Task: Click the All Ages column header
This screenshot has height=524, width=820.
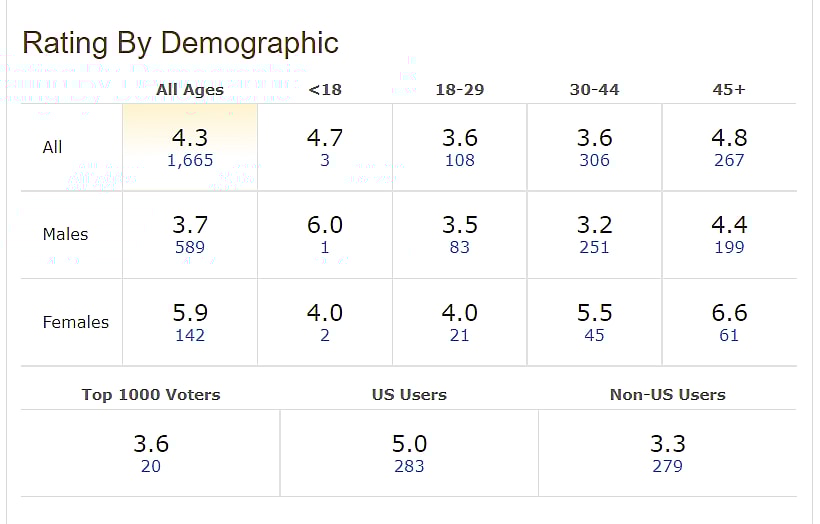Action: (190, 90)
